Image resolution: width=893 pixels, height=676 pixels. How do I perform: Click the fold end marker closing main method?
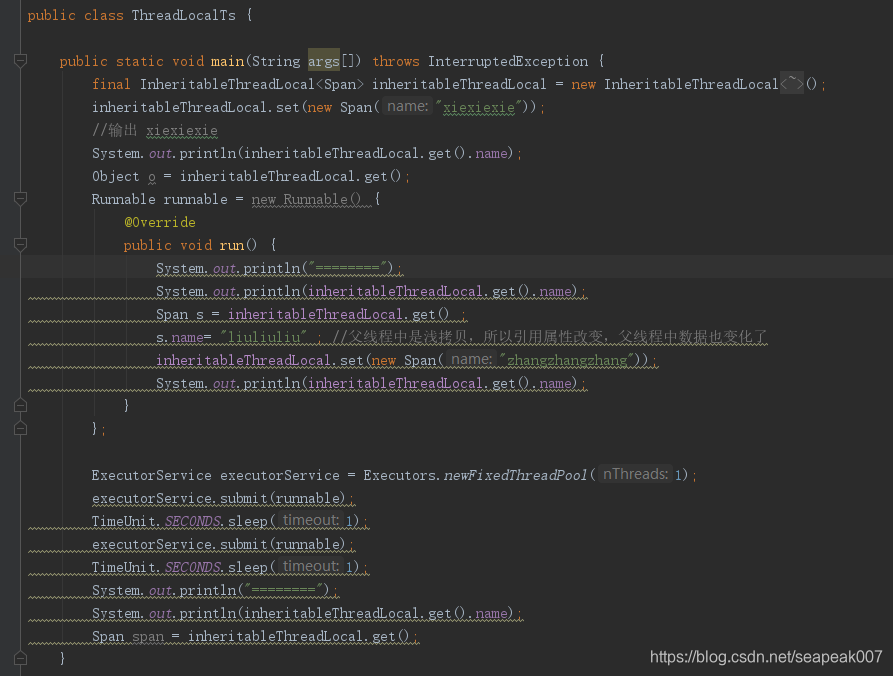click(x=21, y=658)
